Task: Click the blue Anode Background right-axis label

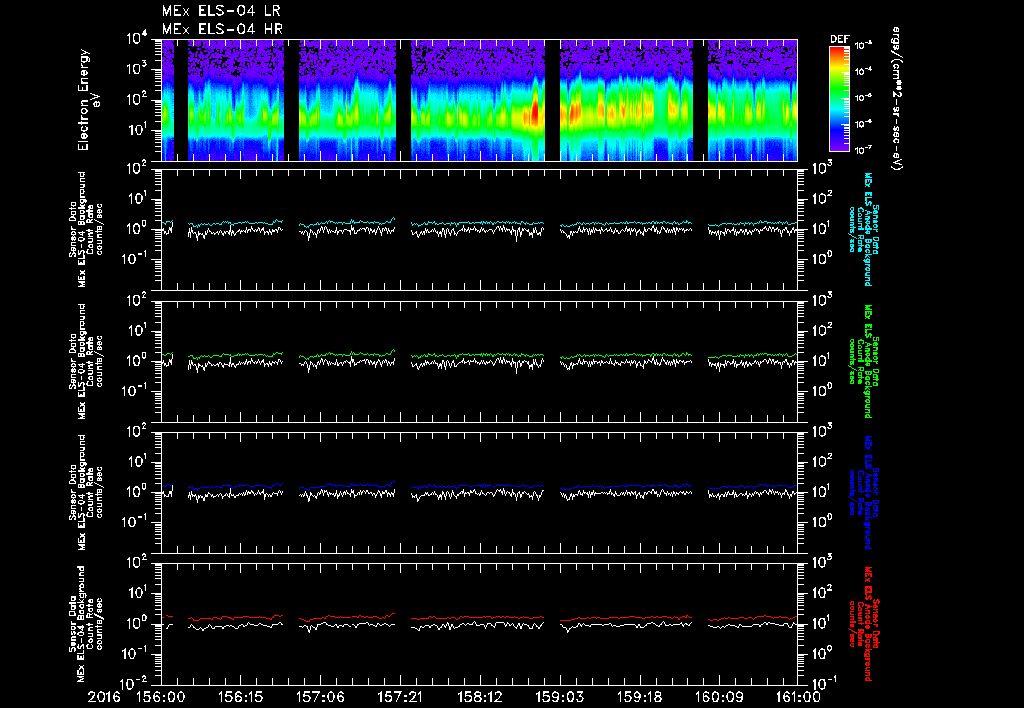Action: pyautogui.click(x=863, y=492)
